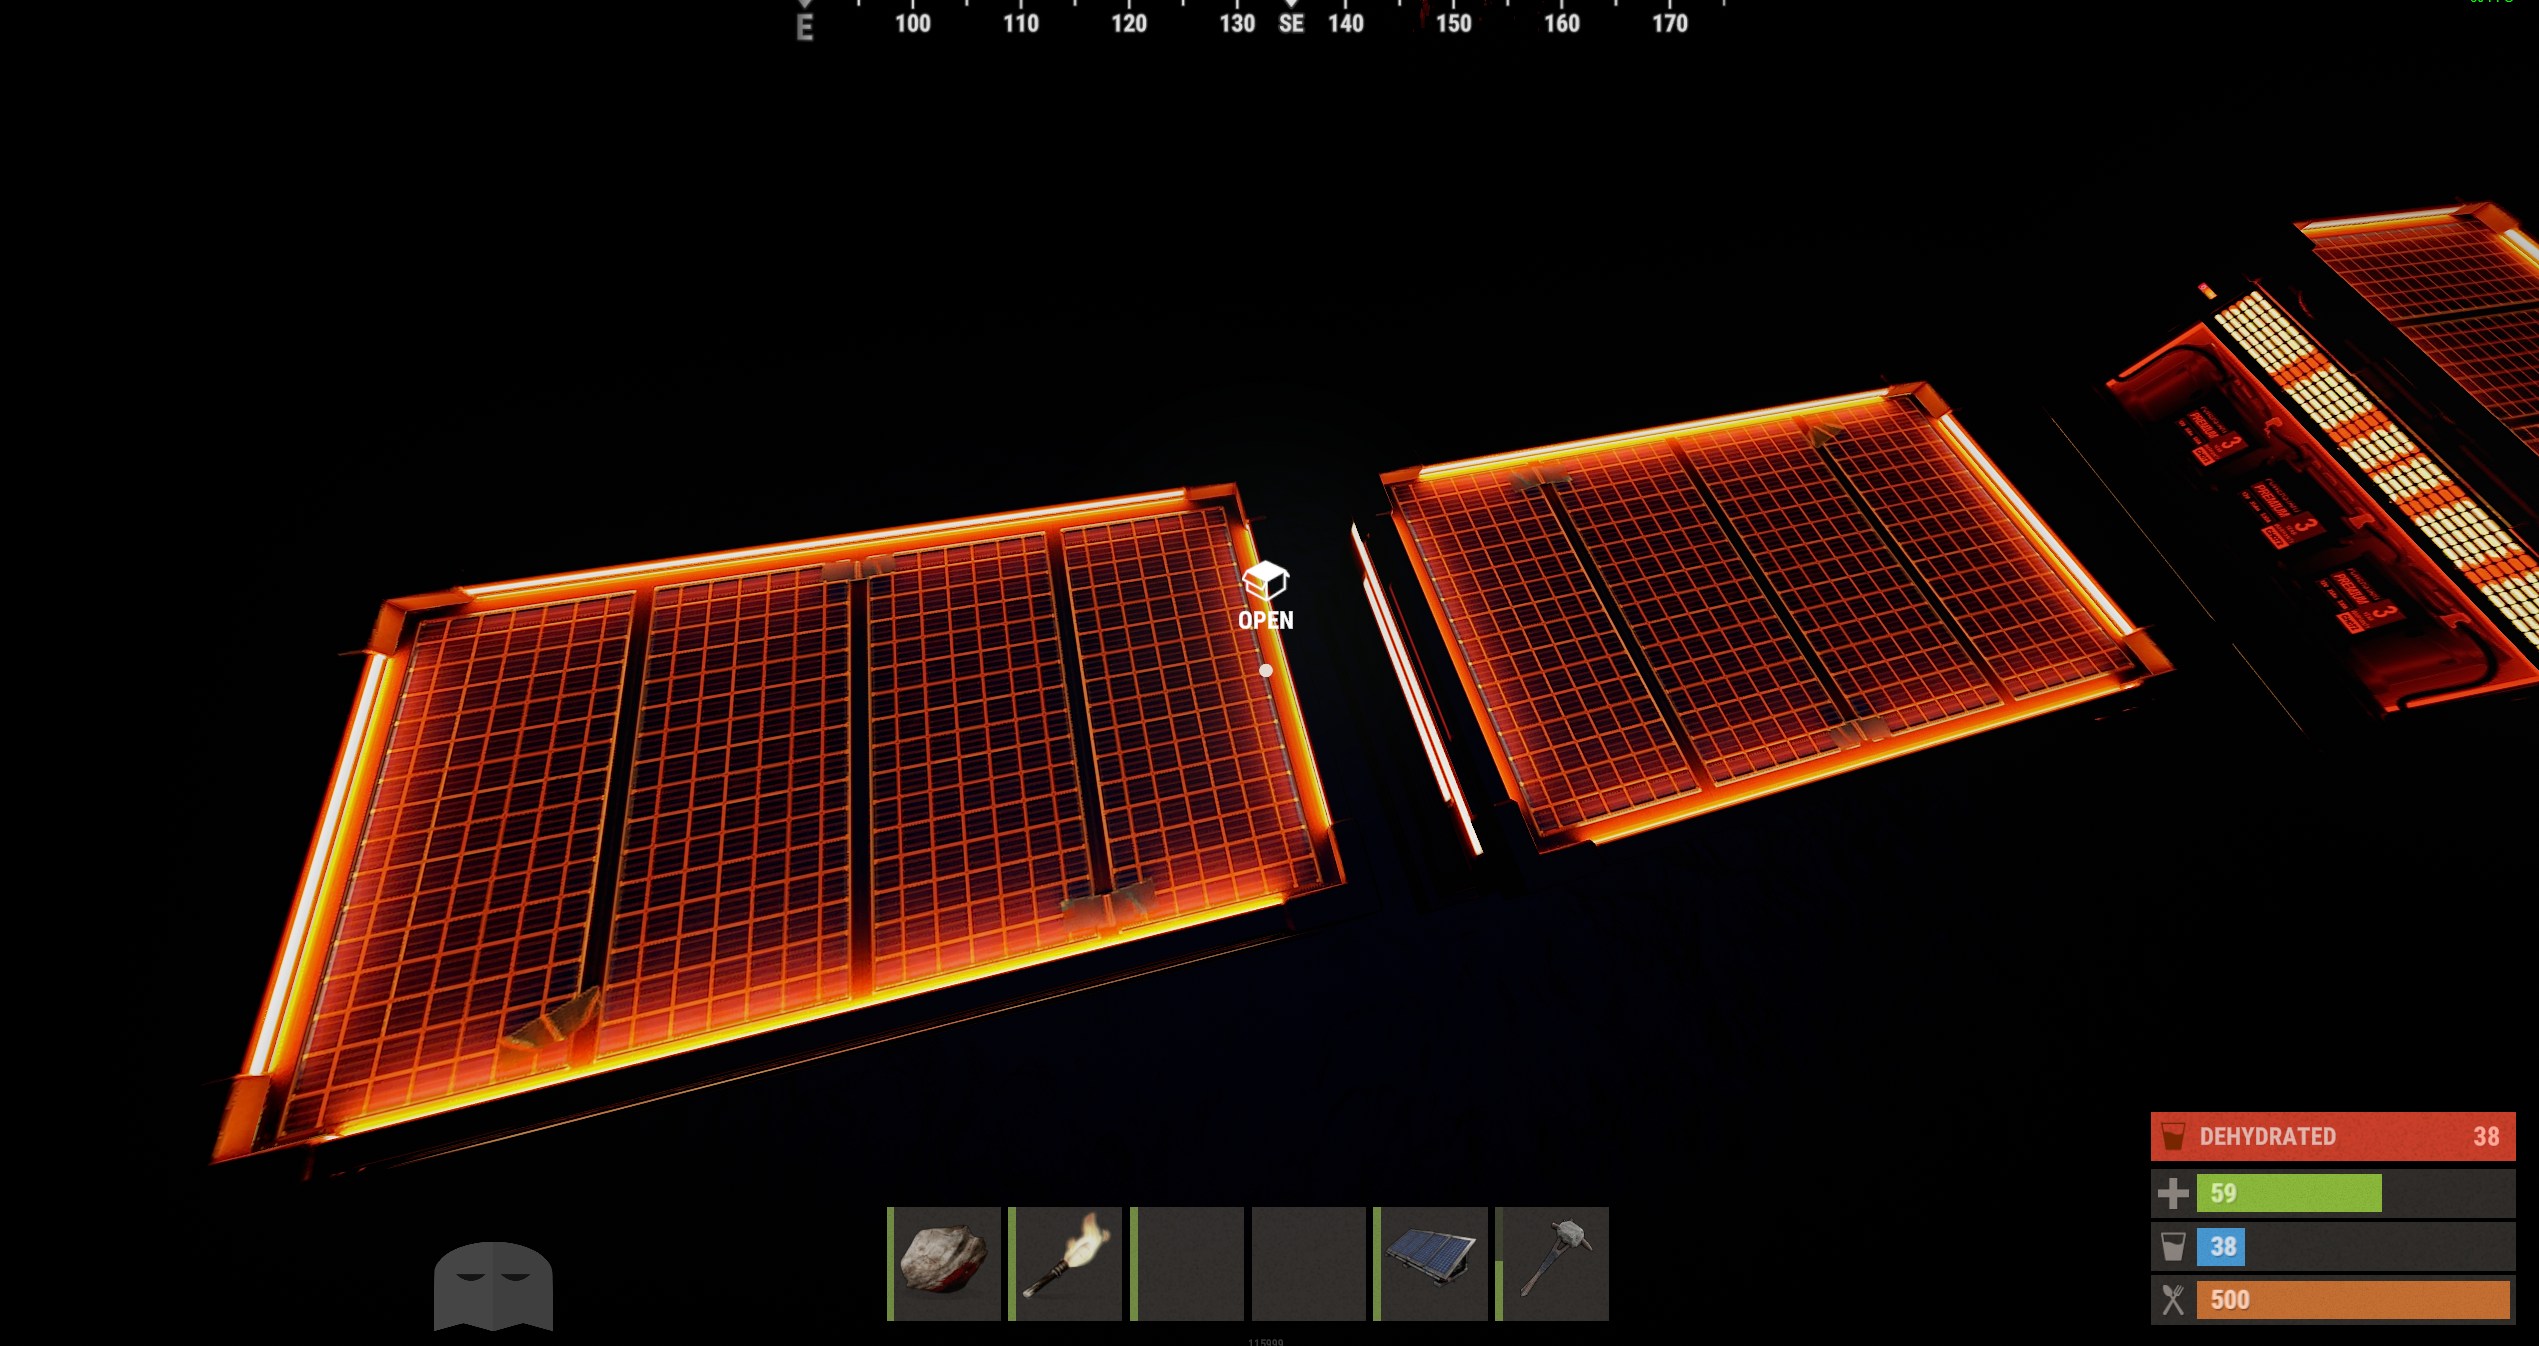Screen dimensions: 2539x1346
Task: Click the food fork-and-knife icon
Action: 2172,1300
